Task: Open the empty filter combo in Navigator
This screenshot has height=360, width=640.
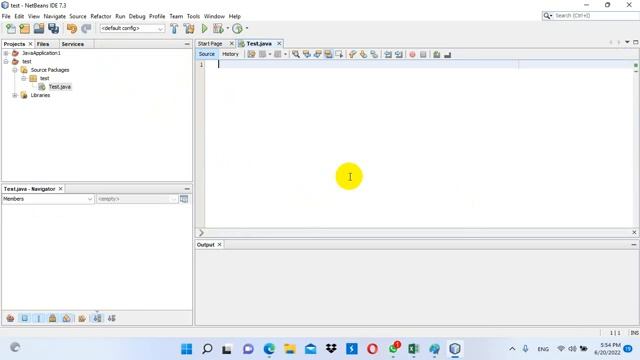Action: (137, 199)
